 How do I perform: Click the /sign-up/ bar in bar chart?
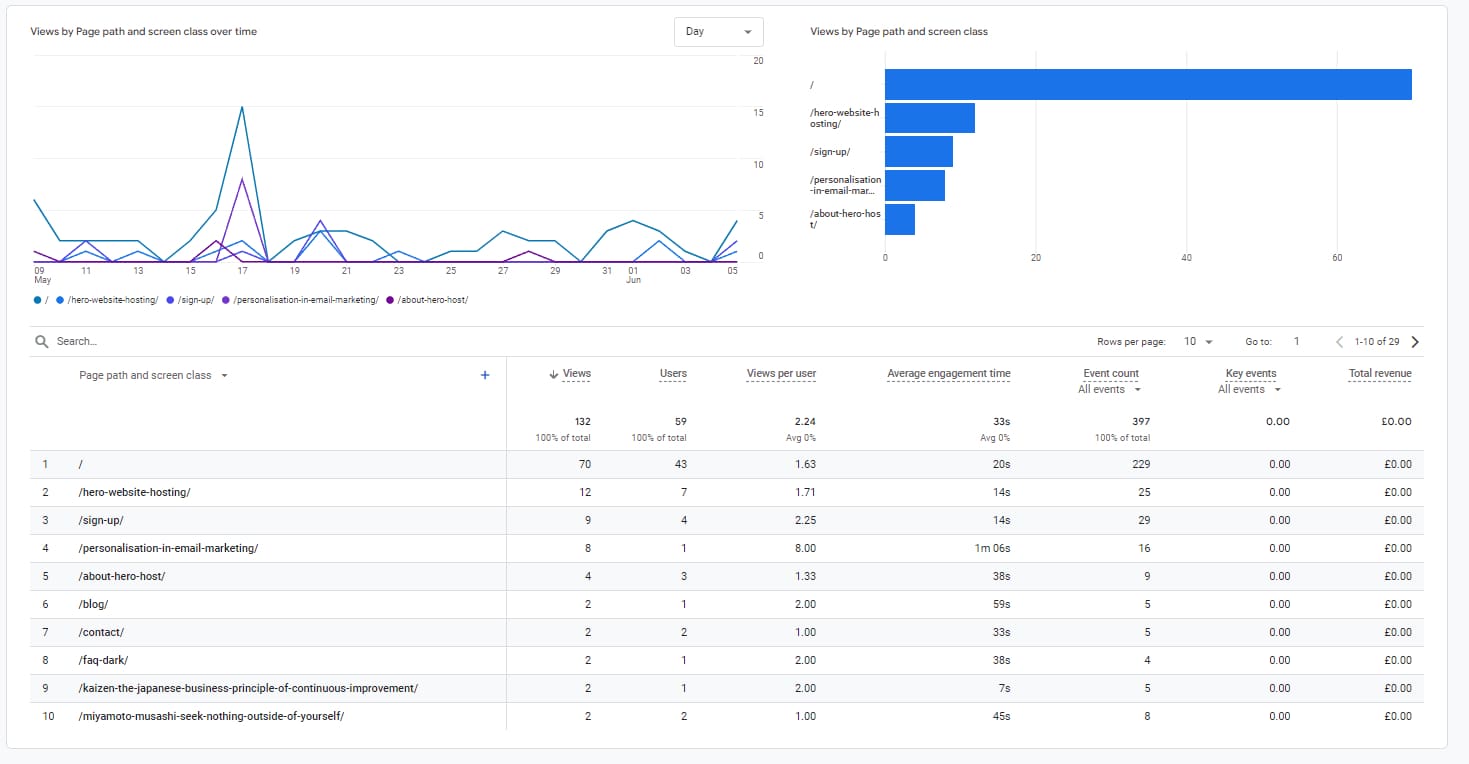click(x=919, y=152)
